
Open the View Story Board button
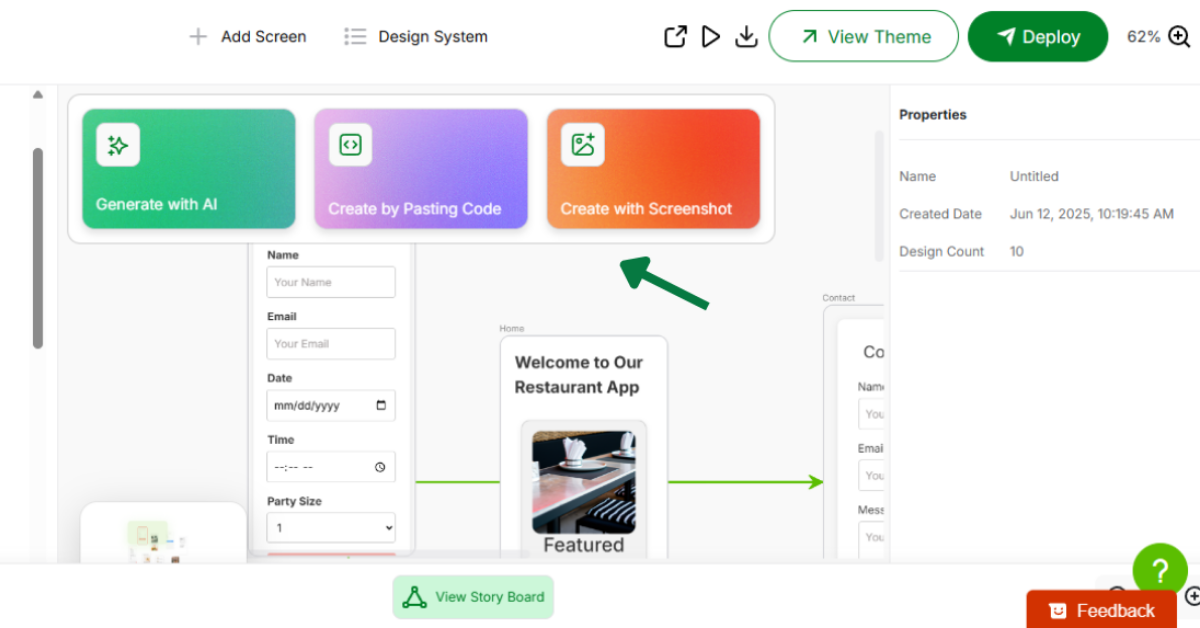[x=473, y=597]
